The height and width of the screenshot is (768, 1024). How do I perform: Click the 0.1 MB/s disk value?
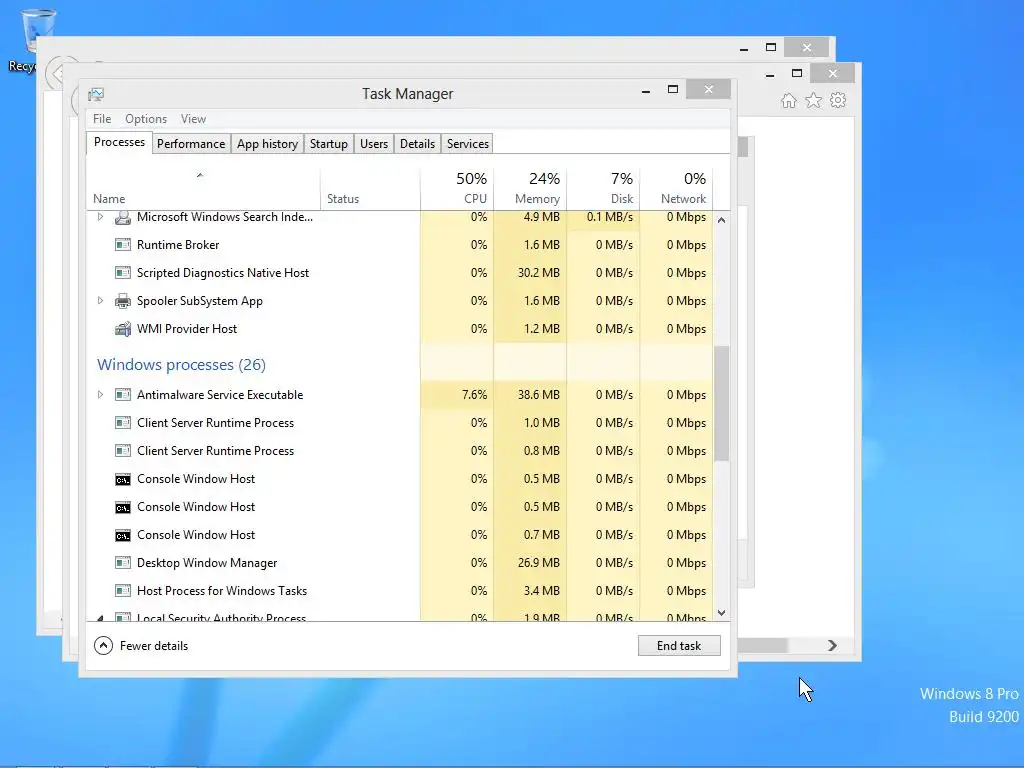tap(610, 217)
